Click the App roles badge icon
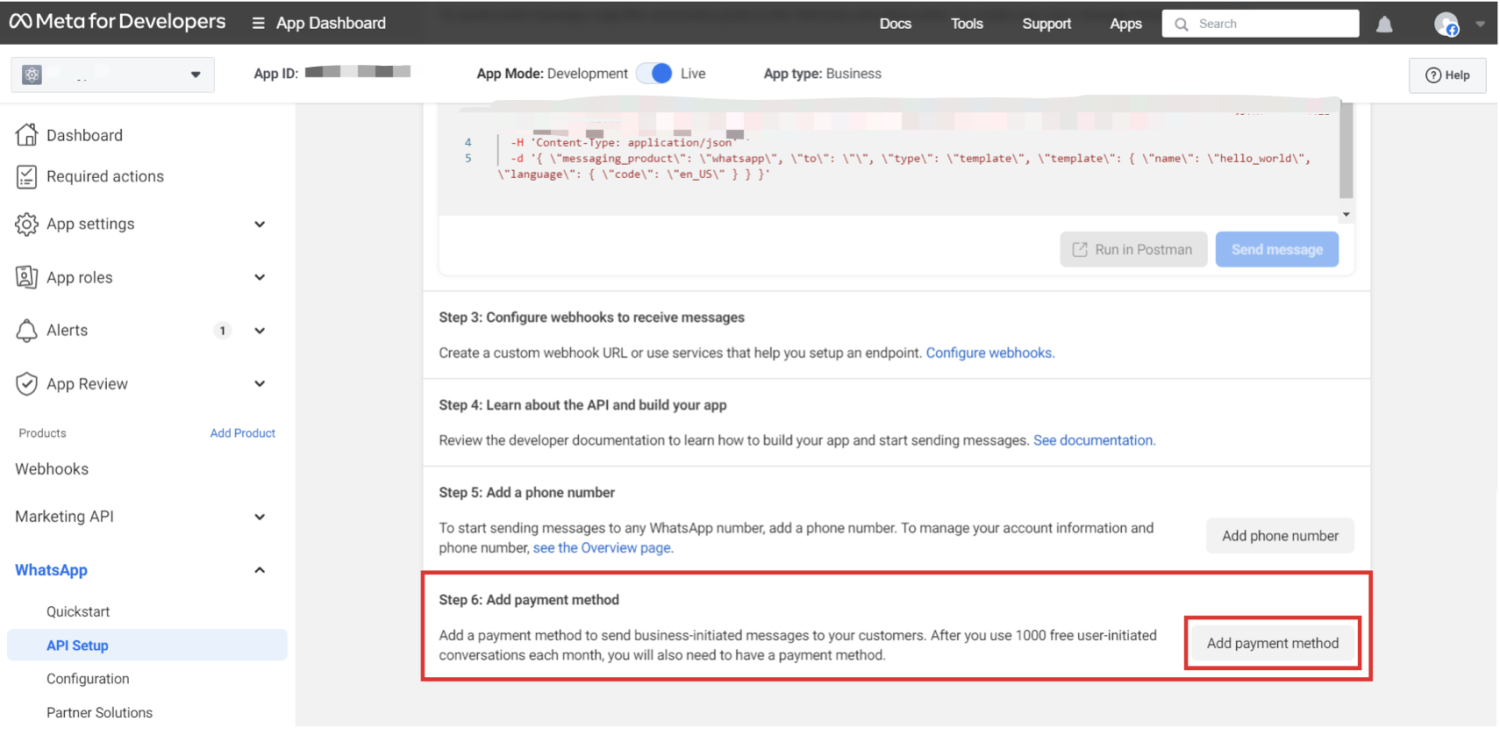 26,277
